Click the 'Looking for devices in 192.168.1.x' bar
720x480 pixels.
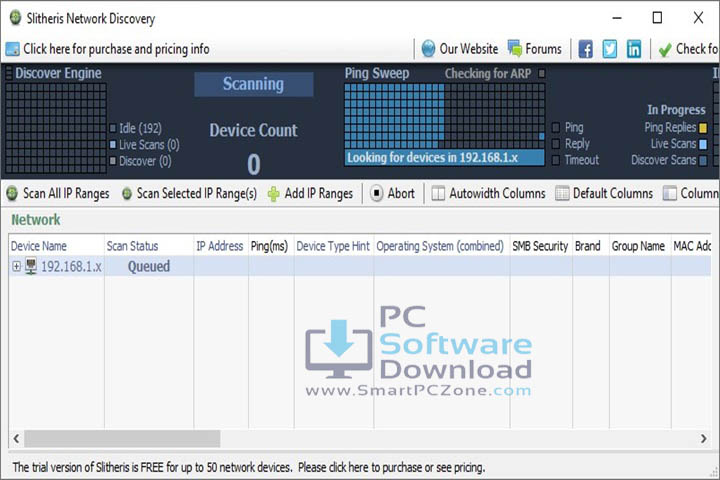[444, 158]
